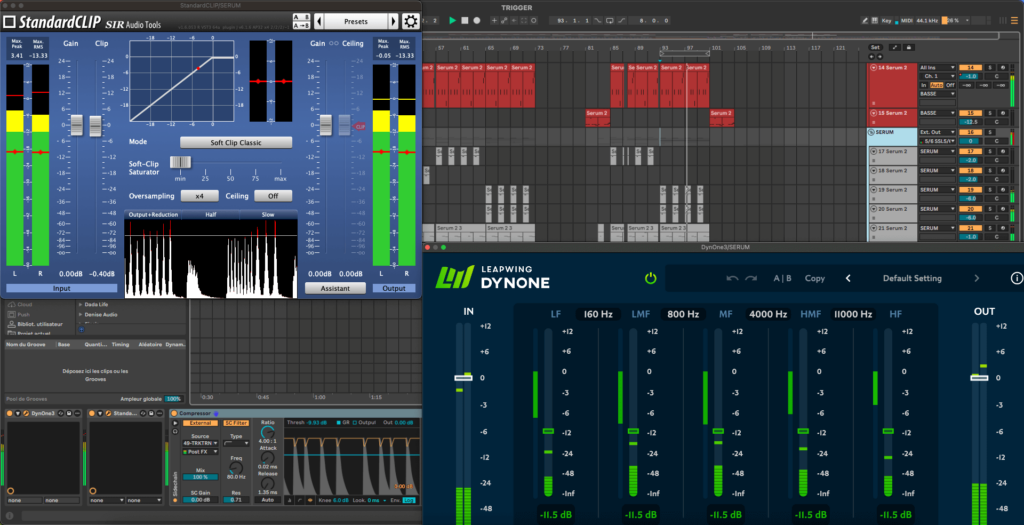Click Soft Clip Classic mode button
The height and width of the screenshot is (525, 1024).
(x=236, y=142)
